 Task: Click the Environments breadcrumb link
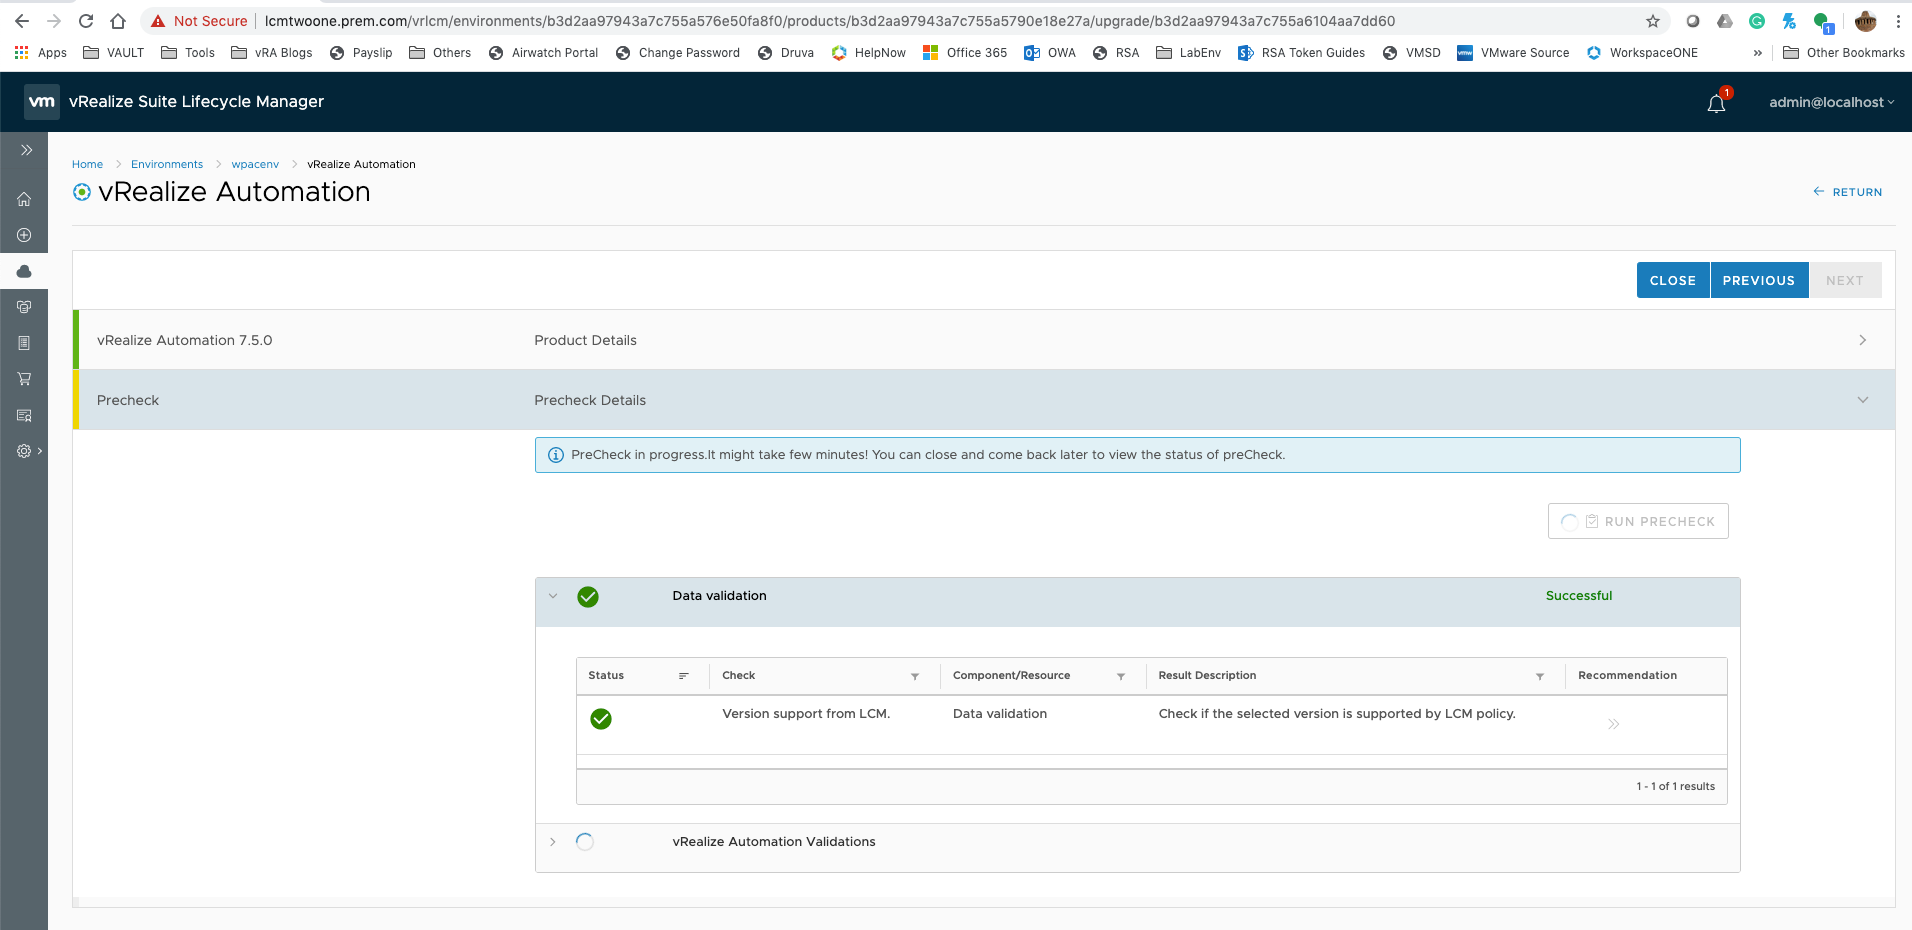click(167, 164)
